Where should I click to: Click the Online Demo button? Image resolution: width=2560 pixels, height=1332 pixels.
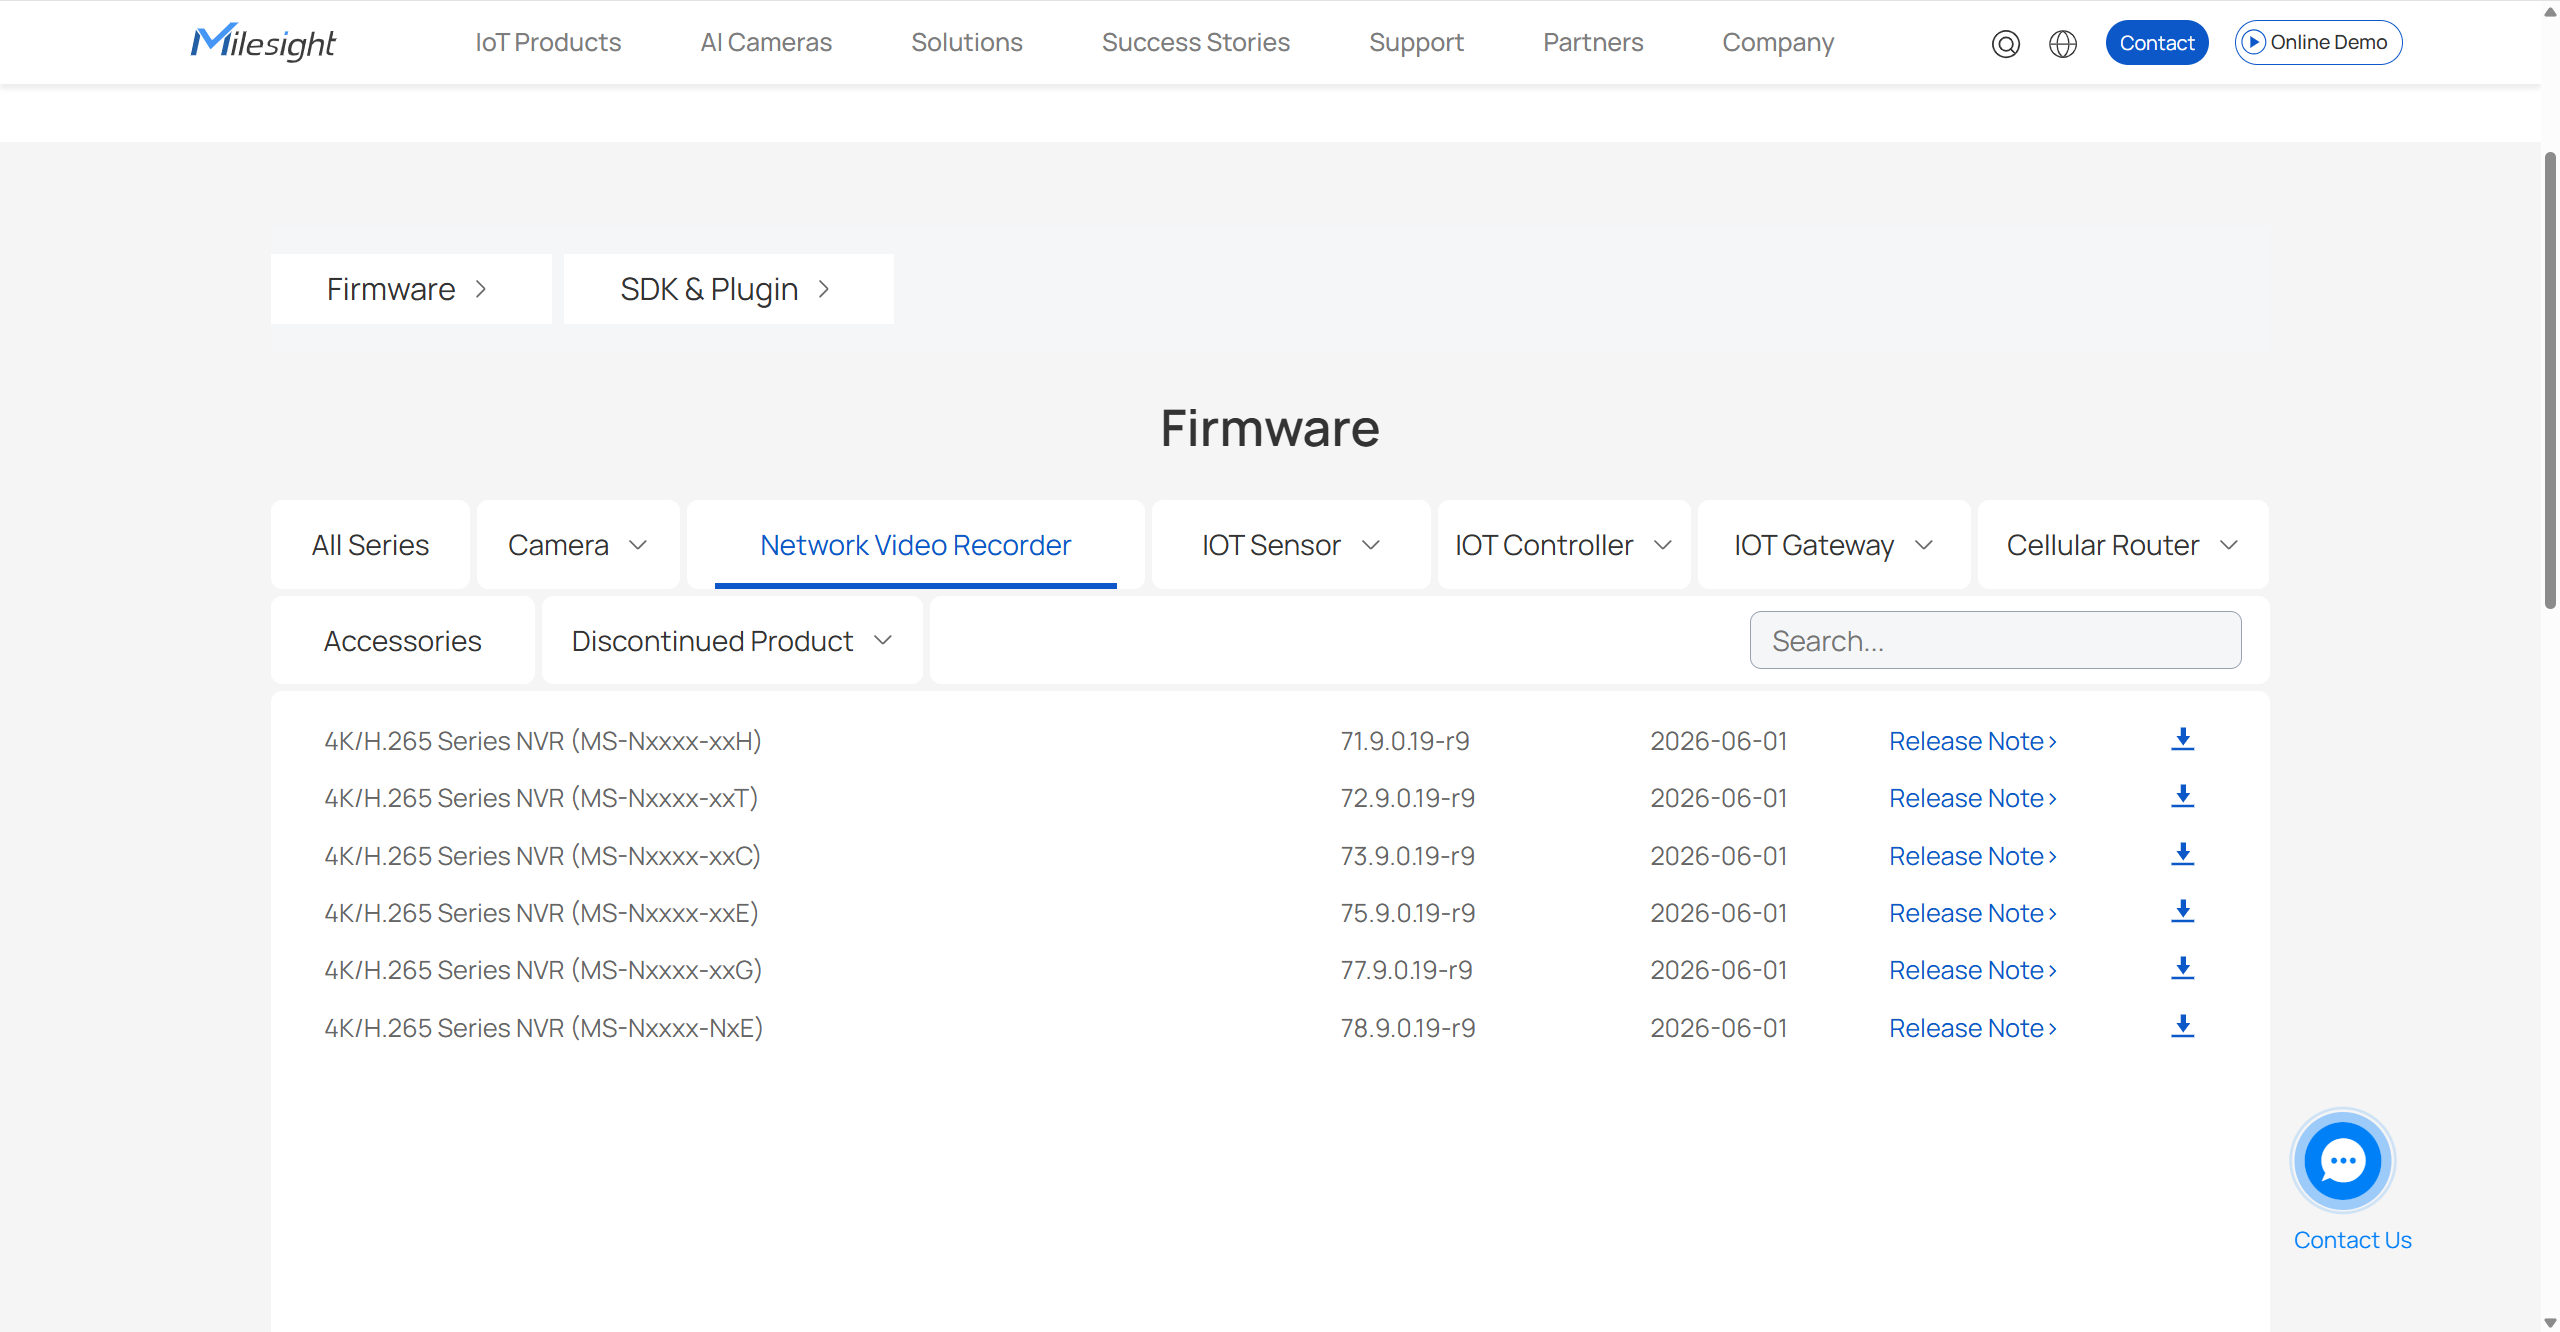[x=2318, y=42]
